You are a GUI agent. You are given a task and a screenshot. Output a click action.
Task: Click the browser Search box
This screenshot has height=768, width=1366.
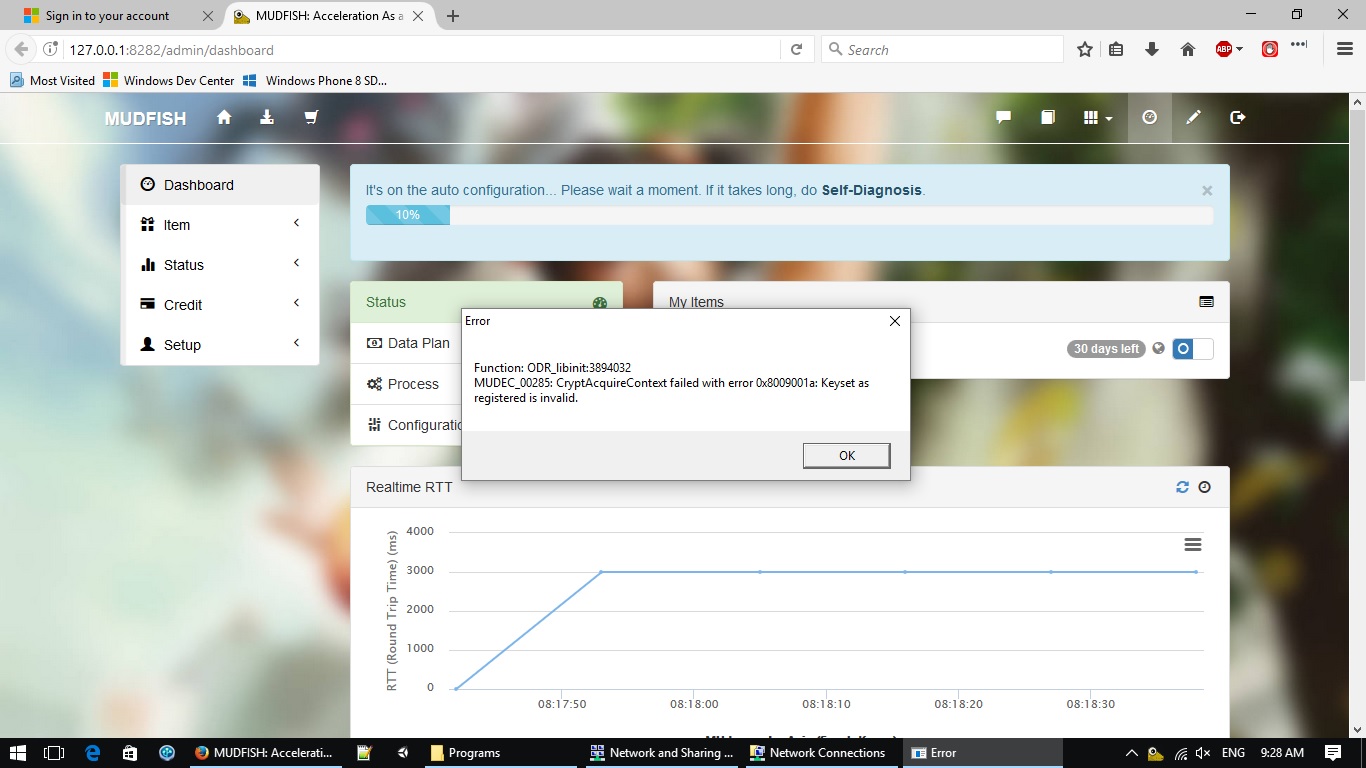coord(942,50)
